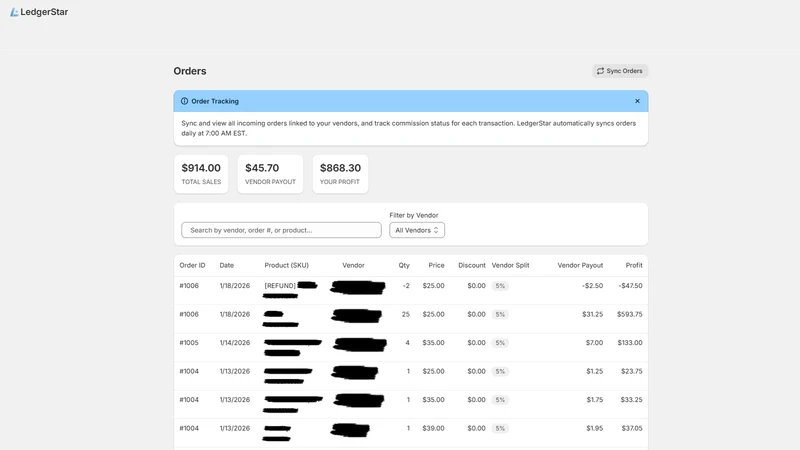Click the Price column header
800x450 pixels.
pos(436,265)
